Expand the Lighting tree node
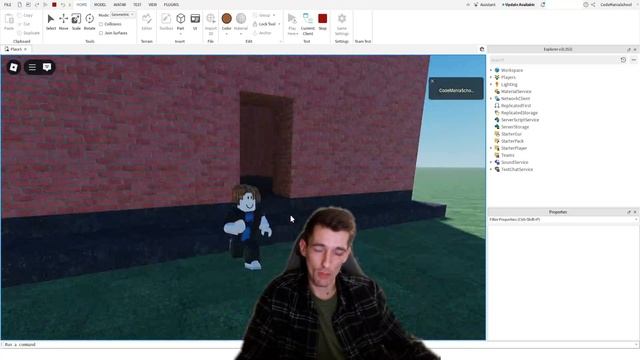640x360 pixels. click(491, 84)
